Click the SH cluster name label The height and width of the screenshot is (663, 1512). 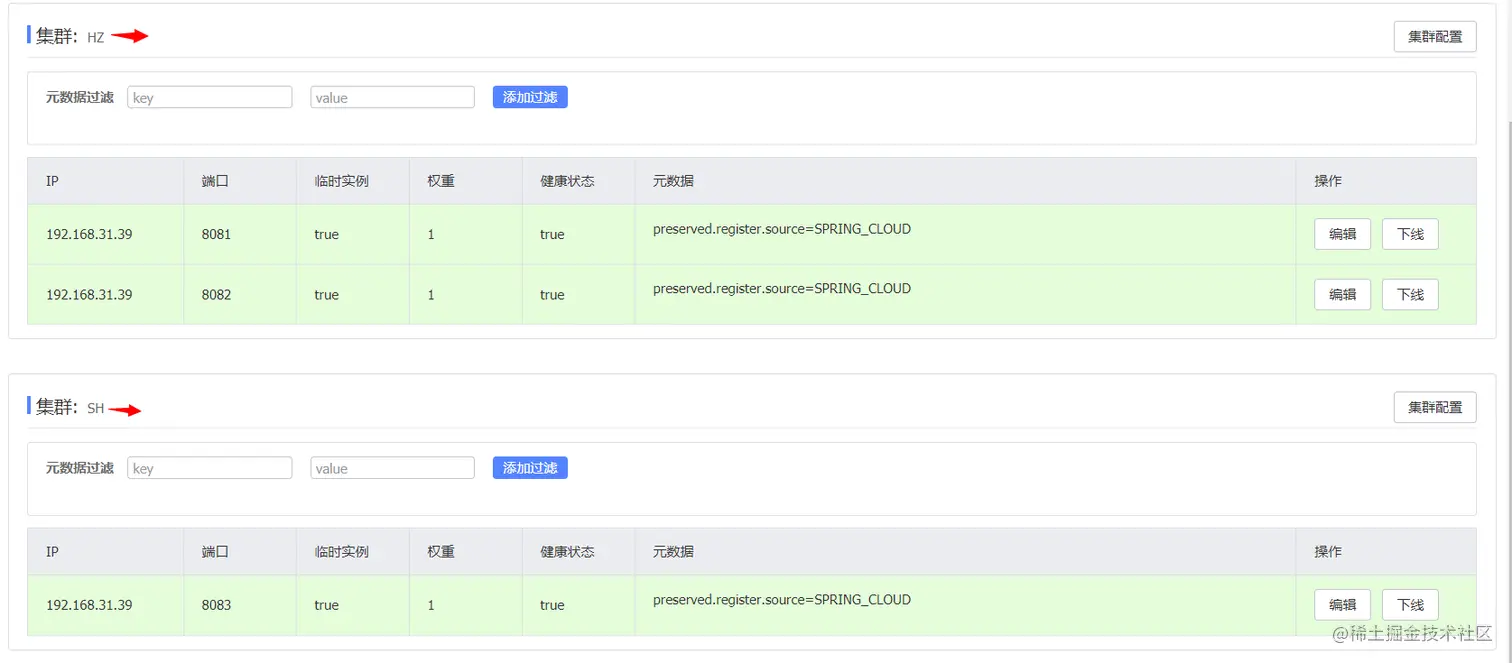[x=96, y=409]
